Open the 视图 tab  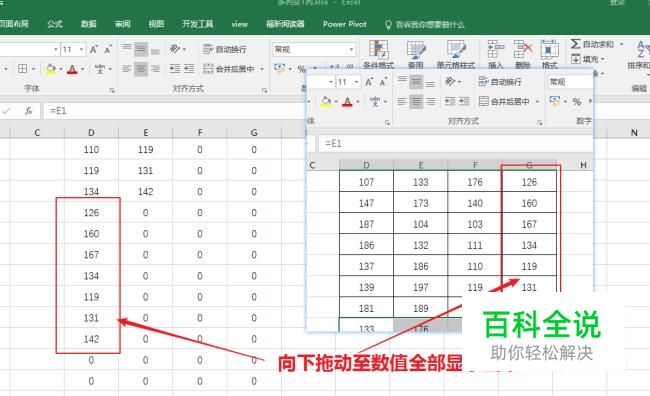(x=156, y=24)
